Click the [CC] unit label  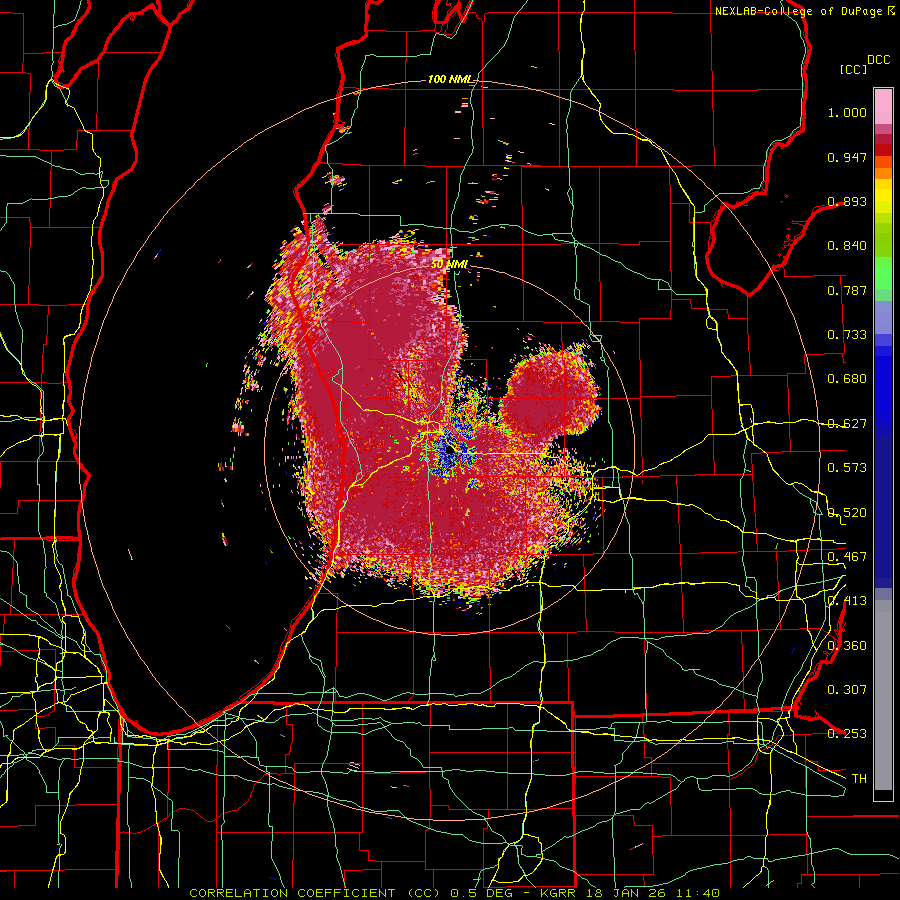coord(854,69)
